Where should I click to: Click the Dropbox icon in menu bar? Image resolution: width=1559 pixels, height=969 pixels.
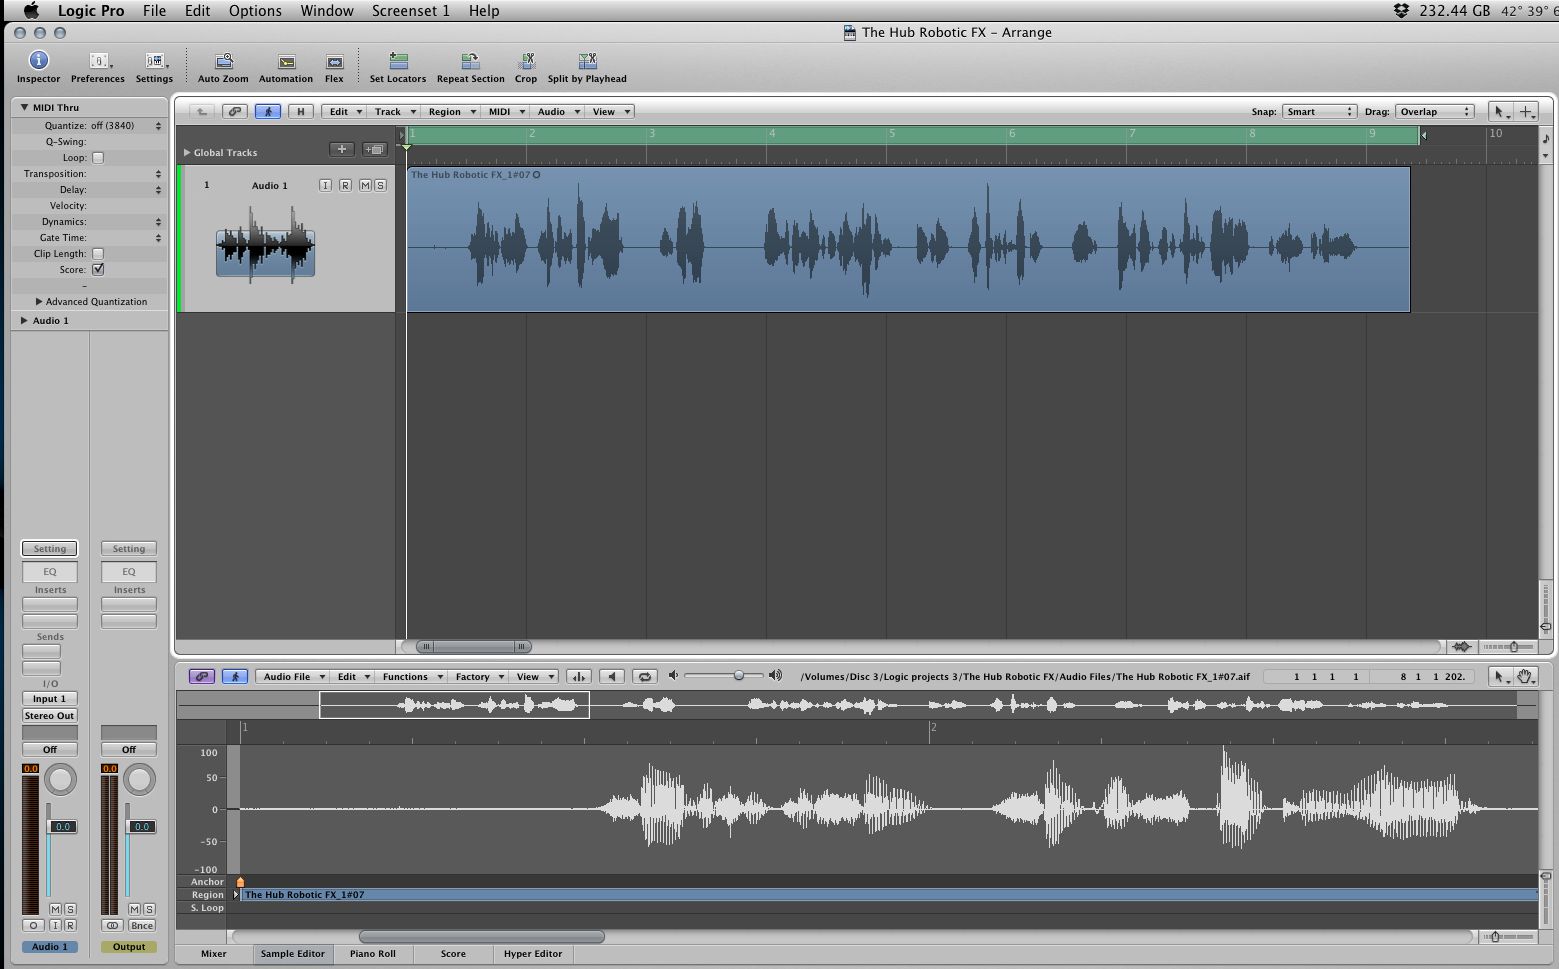pyautogui.click(x=1401, y=10)
